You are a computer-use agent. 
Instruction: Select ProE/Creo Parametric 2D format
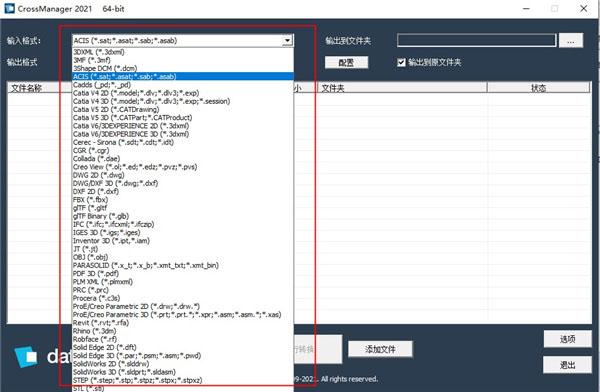click(x=183, y=306)
